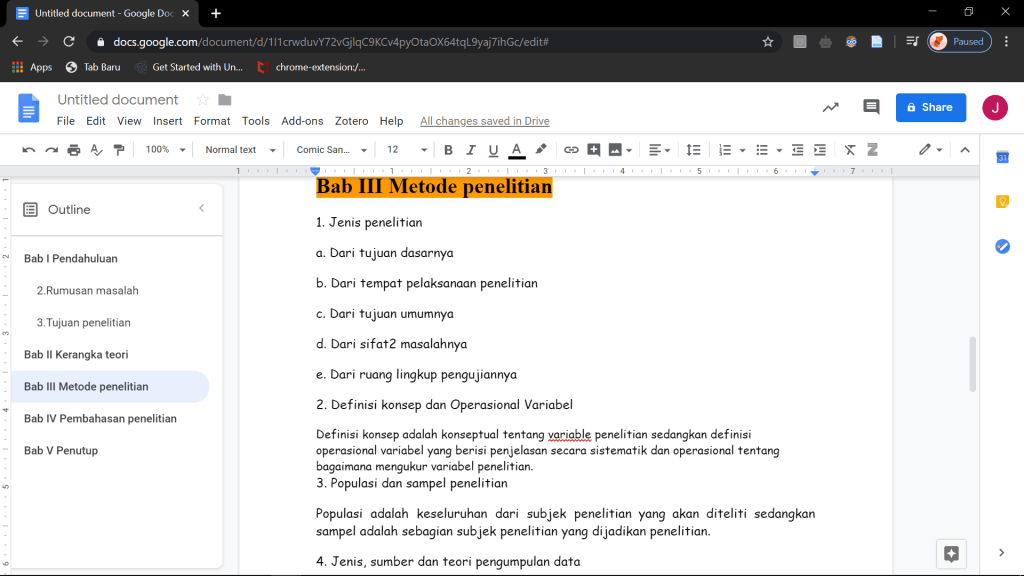Click the Insert link icon
Screen dimensions: 1024x576
571,150
